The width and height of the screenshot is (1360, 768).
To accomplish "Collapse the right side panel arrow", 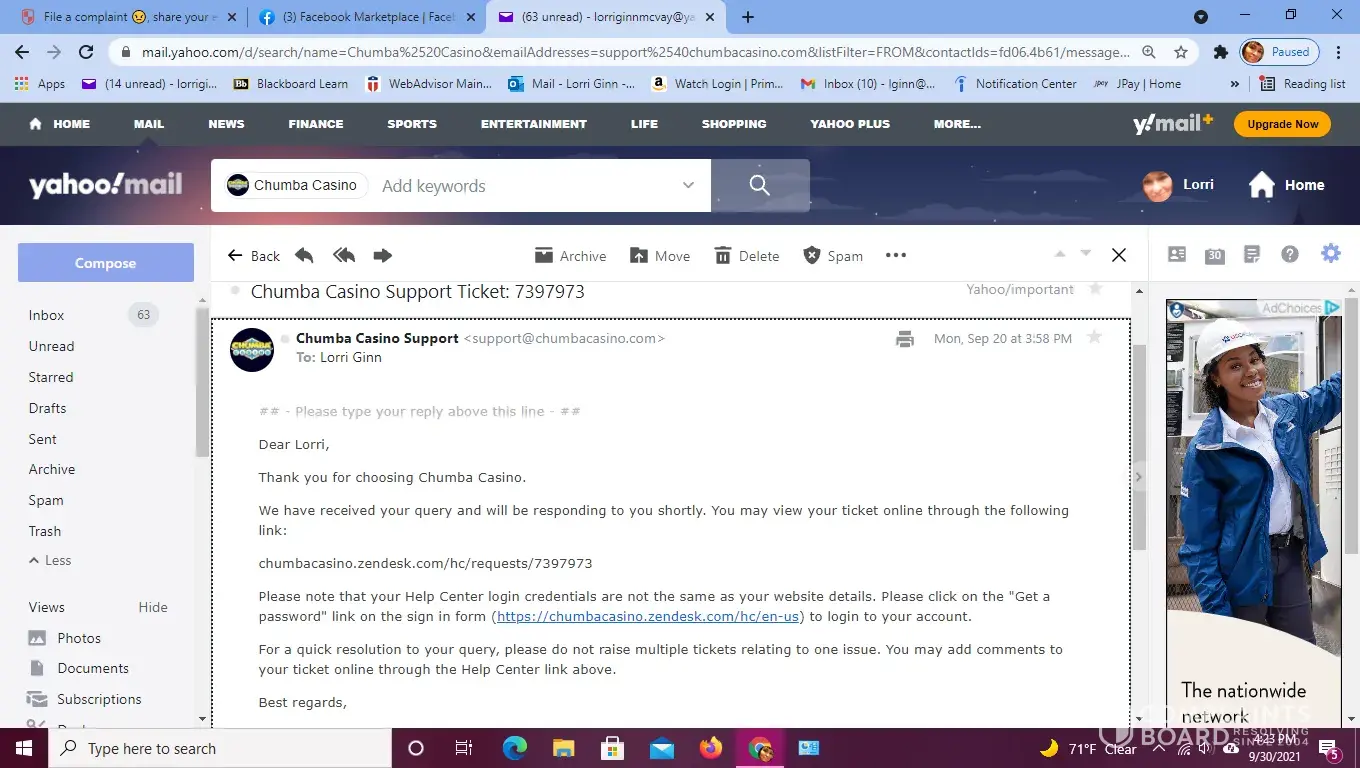I will (1138, 477).
